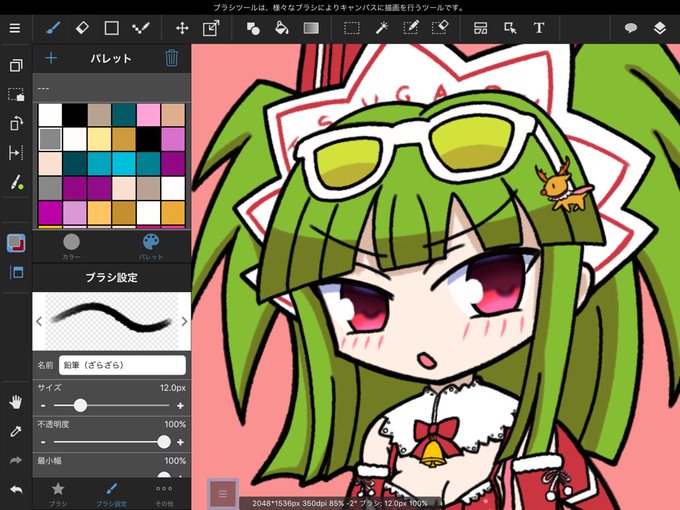Click the selection-layer icon in sidebar

(x=16, y=95)
